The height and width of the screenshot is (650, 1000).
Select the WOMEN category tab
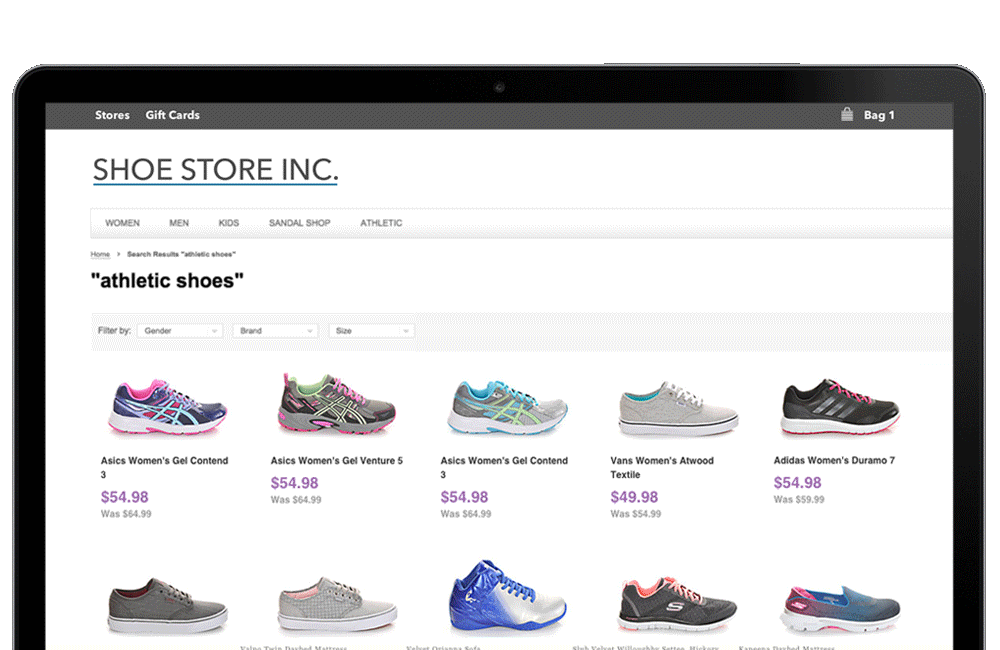click(x=122, y=223)
